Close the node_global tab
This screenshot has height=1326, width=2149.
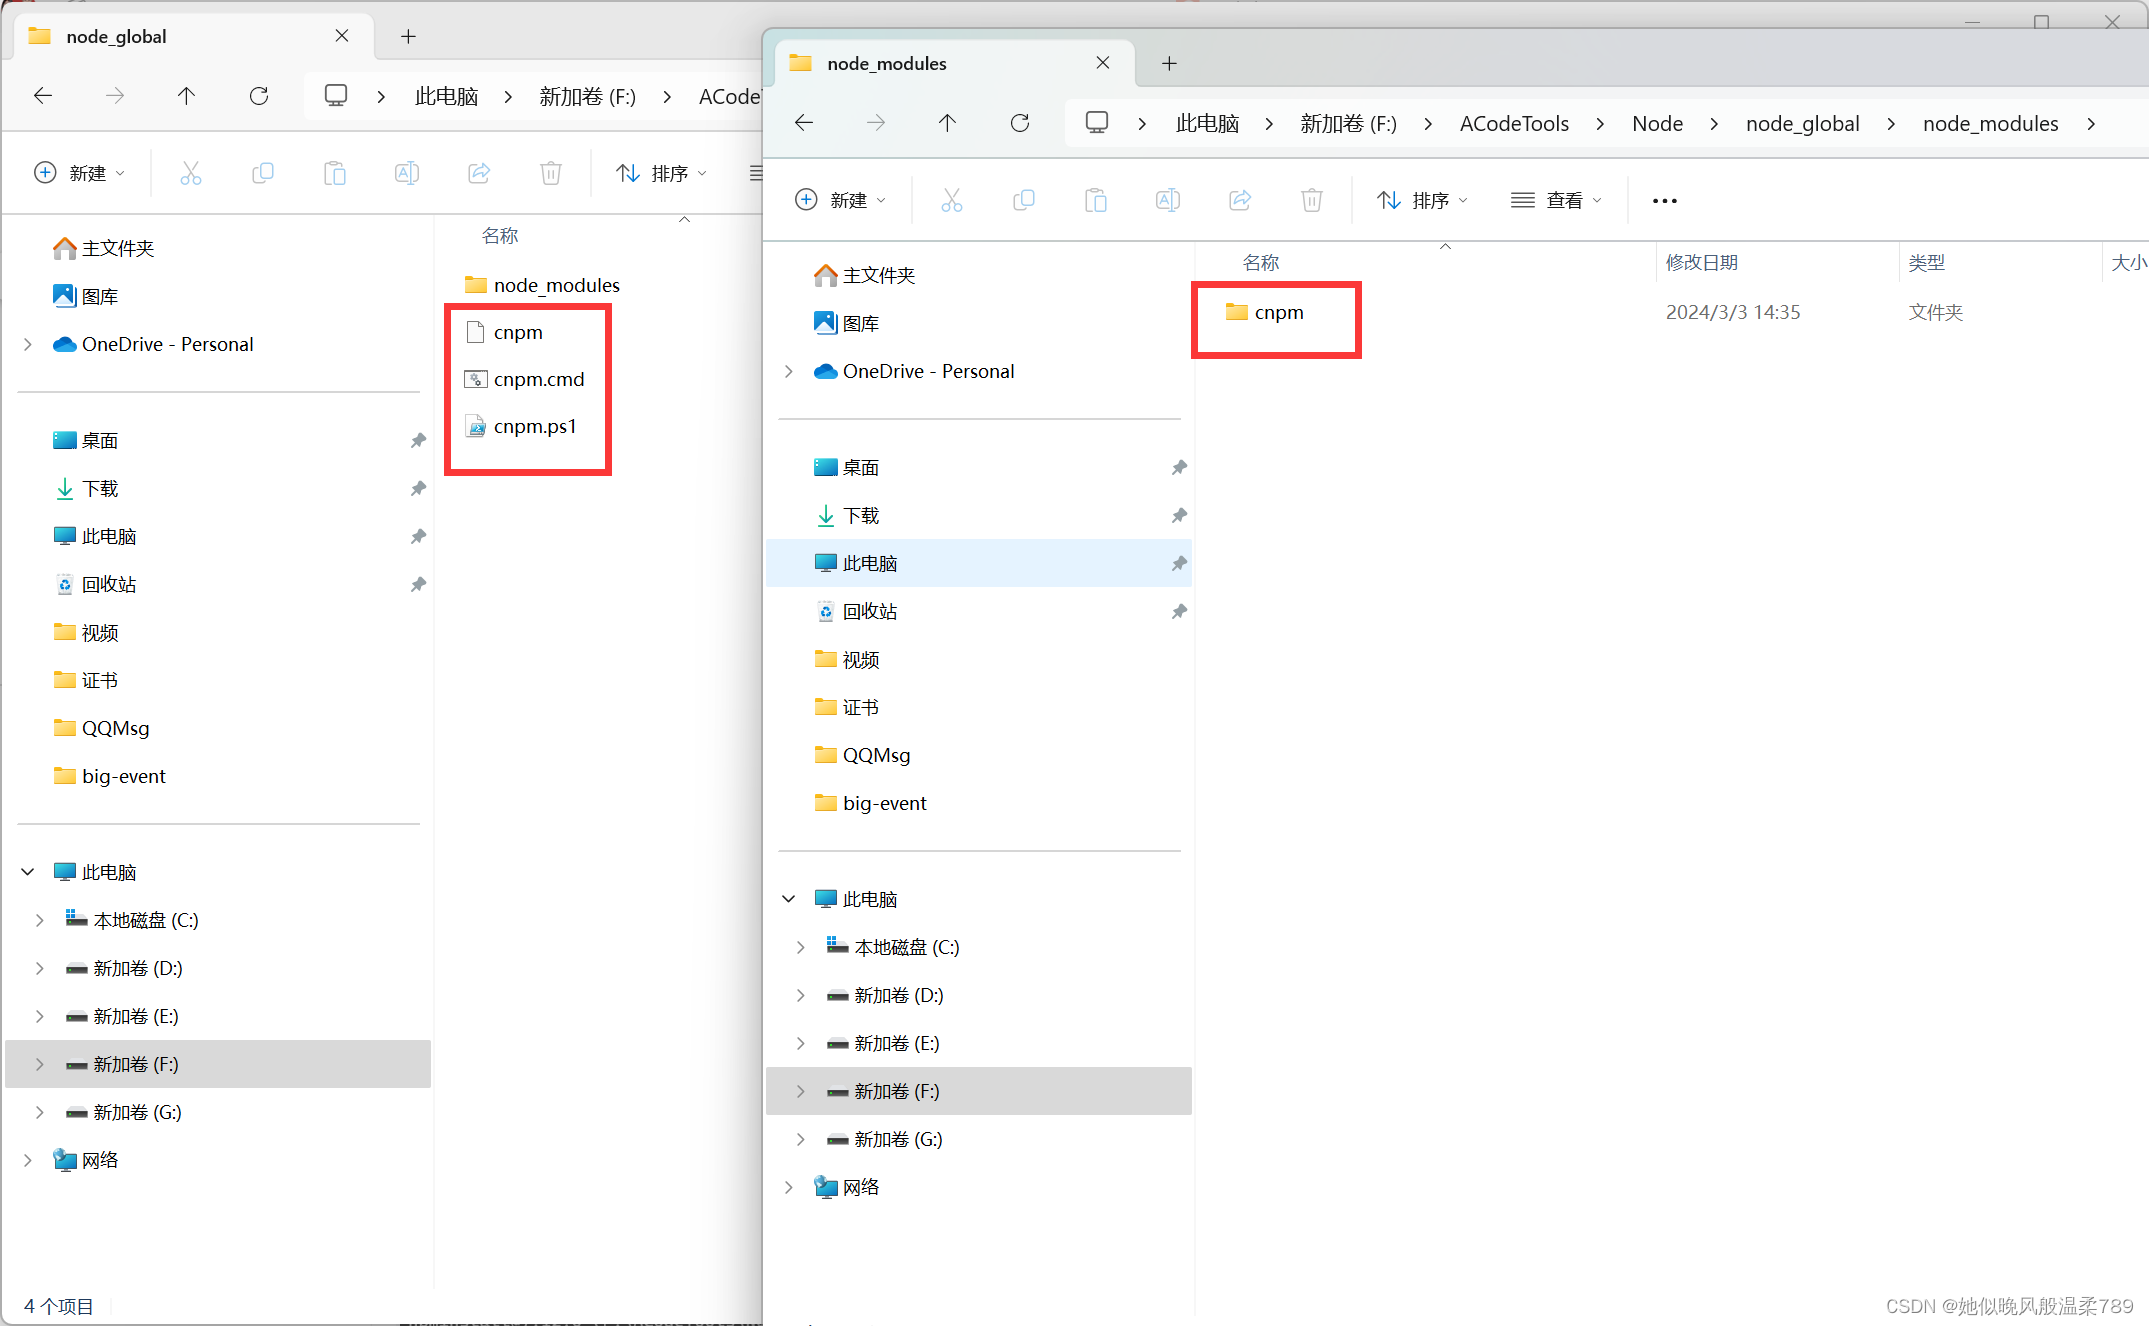coord(342,36)
